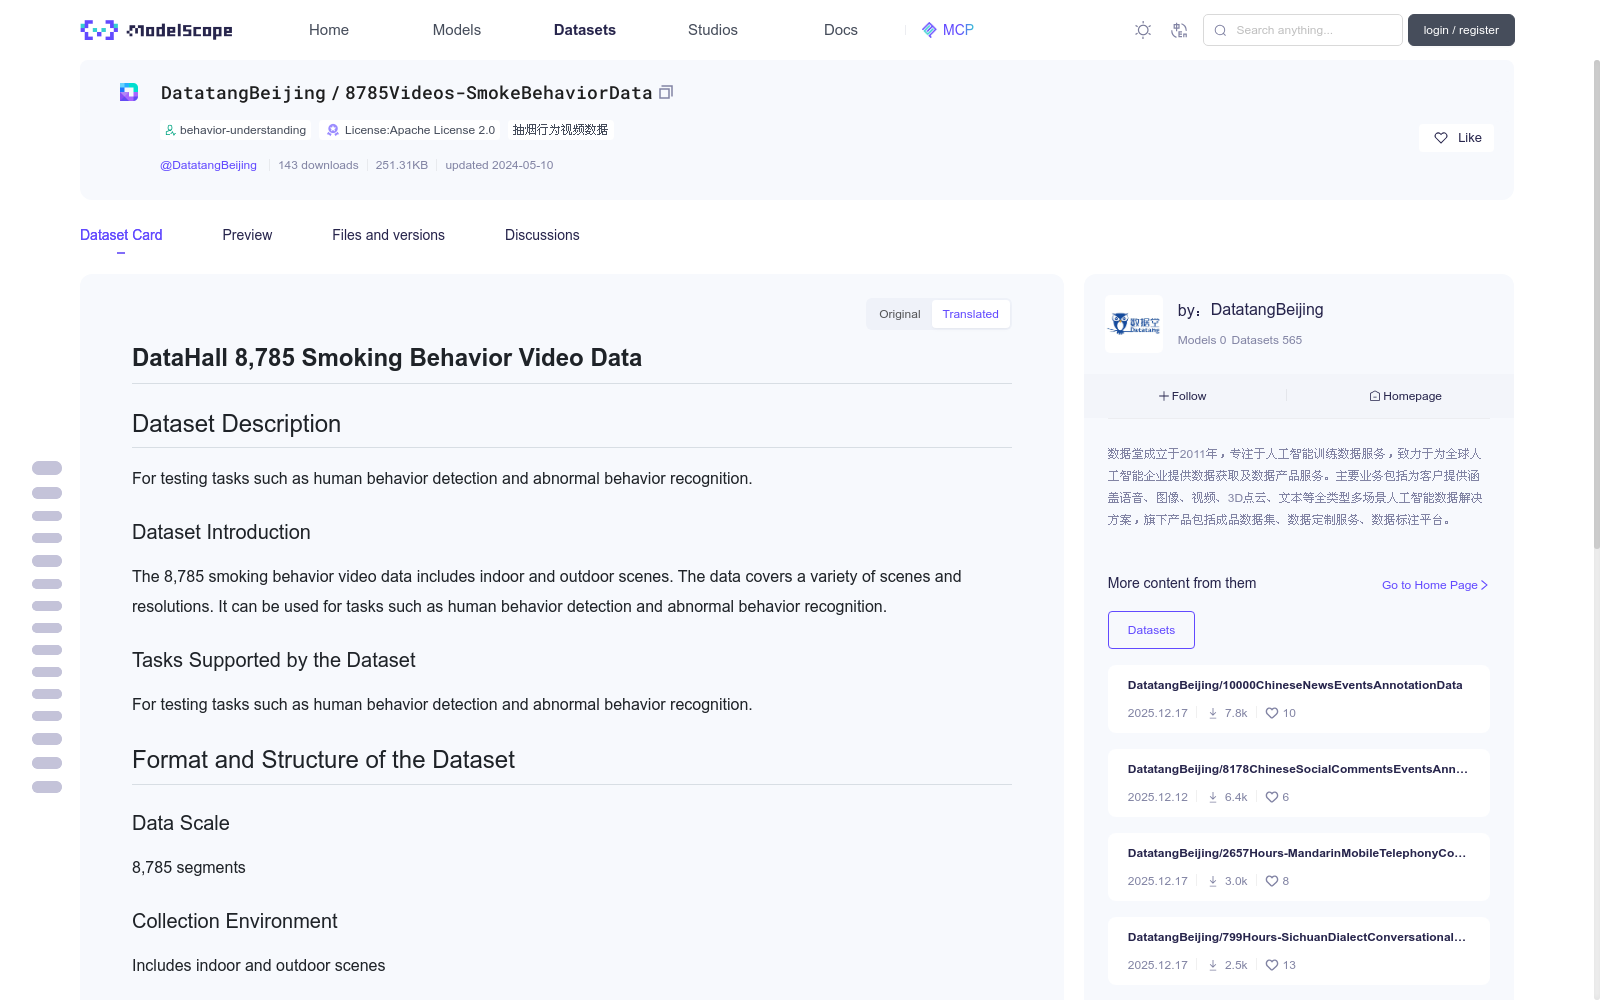Screen dimensions: 1600x1000
Task: Select the Dataset Card tab
Action: coord(121,235)
